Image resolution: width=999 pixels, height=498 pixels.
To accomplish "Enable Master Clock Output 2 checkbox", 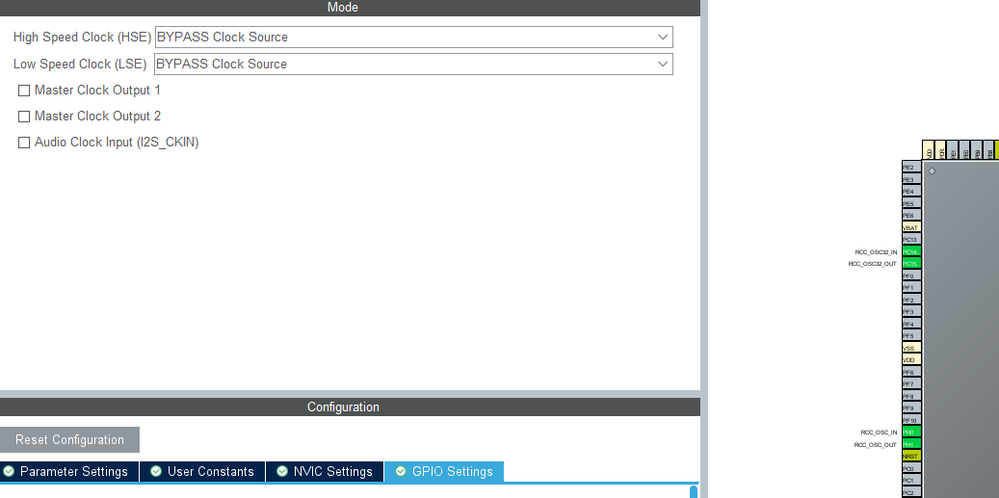I will (x=24, y=117).
